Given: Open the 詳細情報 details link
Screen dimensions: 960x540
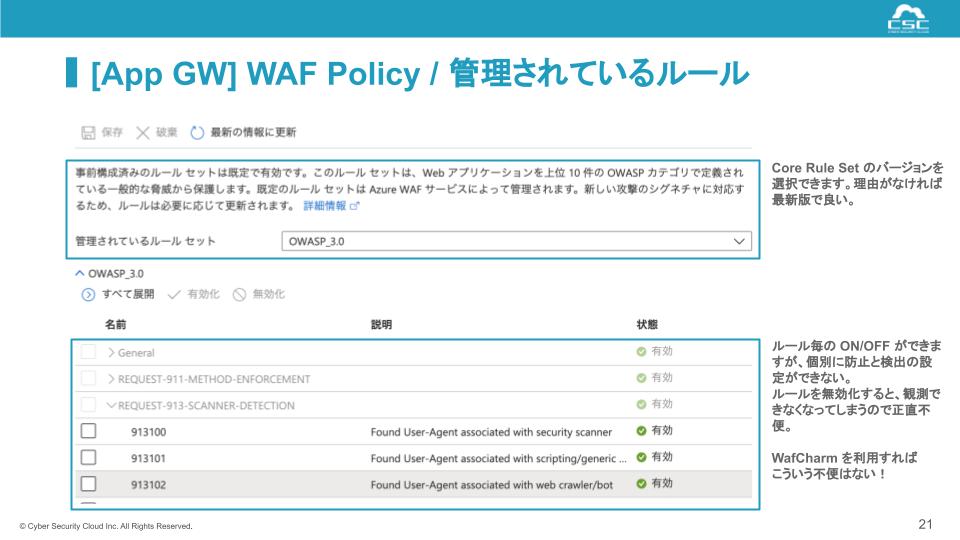Looking at the screenshot, I should [325, 206].
